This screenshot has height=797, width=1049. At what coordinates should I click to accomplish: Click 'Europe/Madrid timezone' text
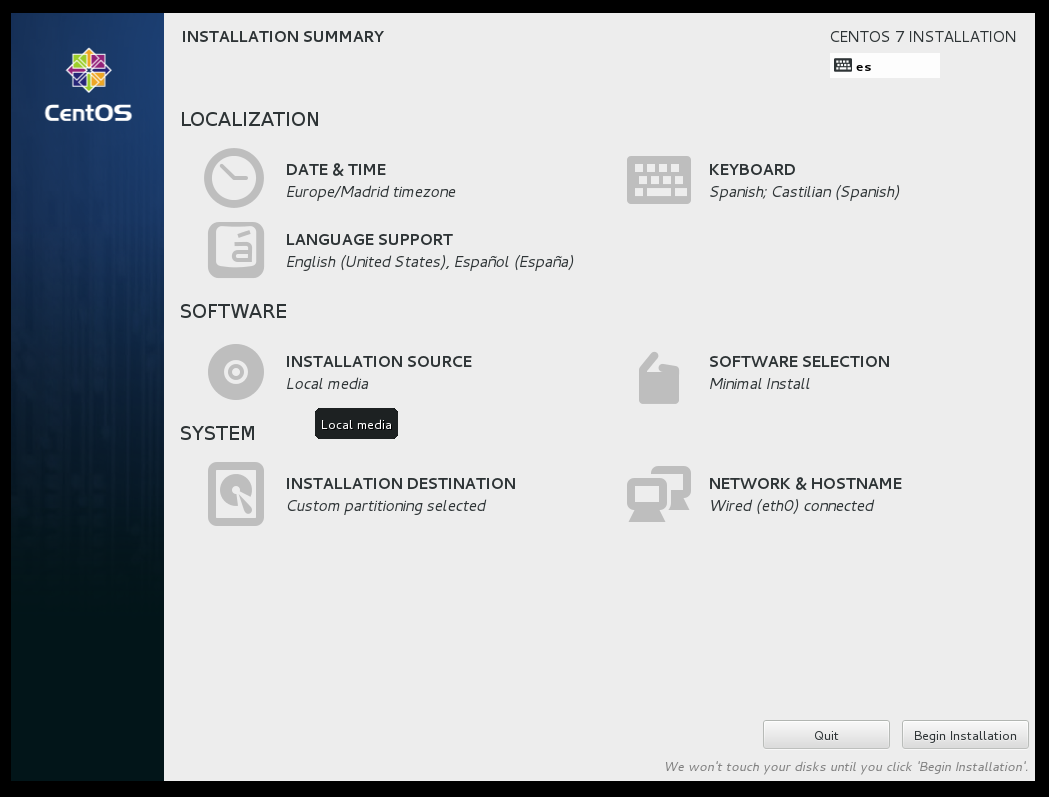click(371, 192)
